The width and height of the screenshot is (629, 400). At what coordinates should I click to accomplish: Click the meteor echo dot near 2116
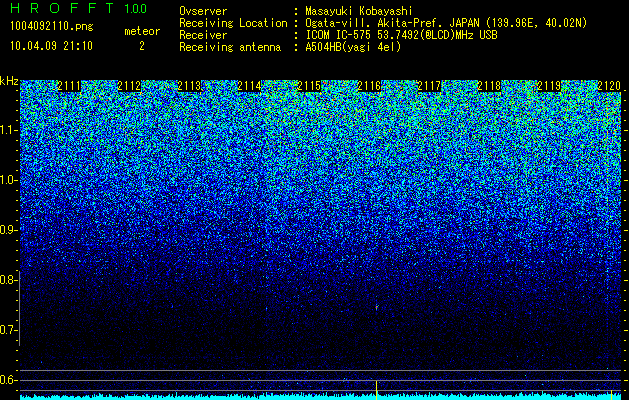[377, 307]
